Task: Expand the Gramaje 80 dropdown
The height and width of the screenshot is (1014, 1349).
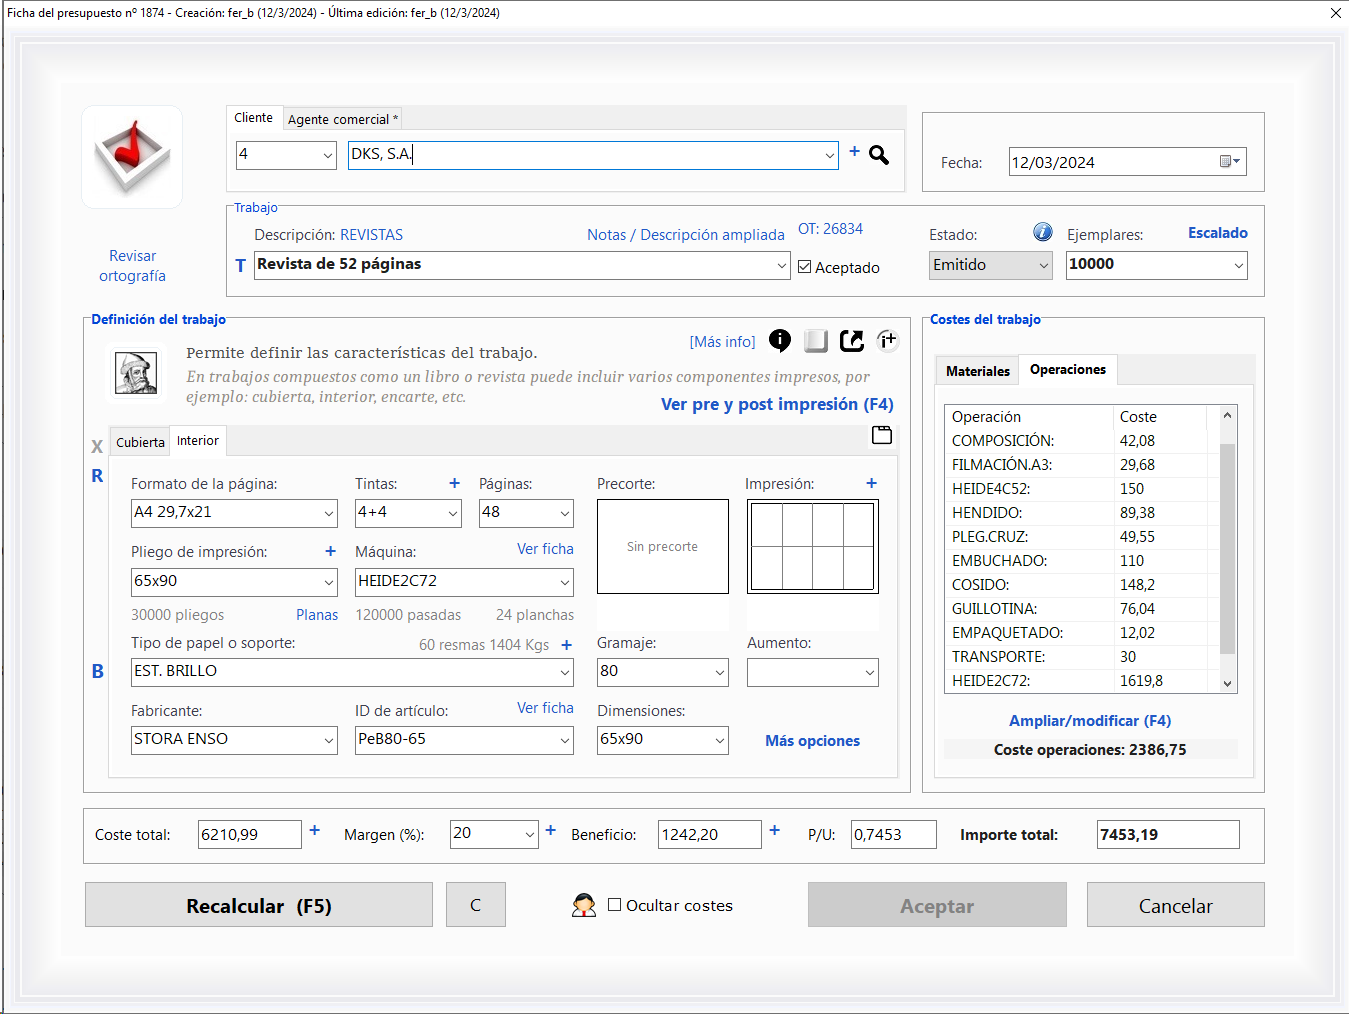Action: coord(720,673)
